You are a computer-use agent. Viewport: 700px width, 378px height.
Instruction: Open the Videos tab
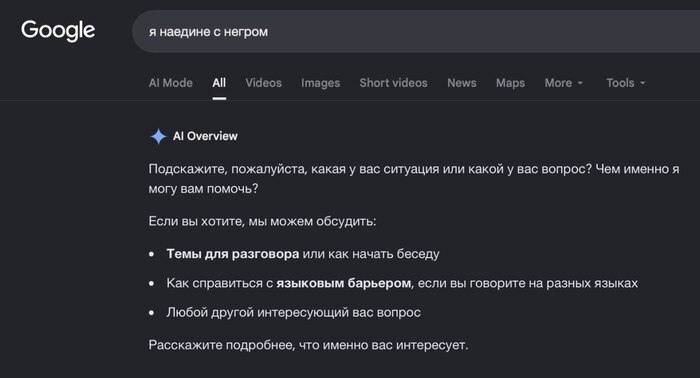point(263,83)
